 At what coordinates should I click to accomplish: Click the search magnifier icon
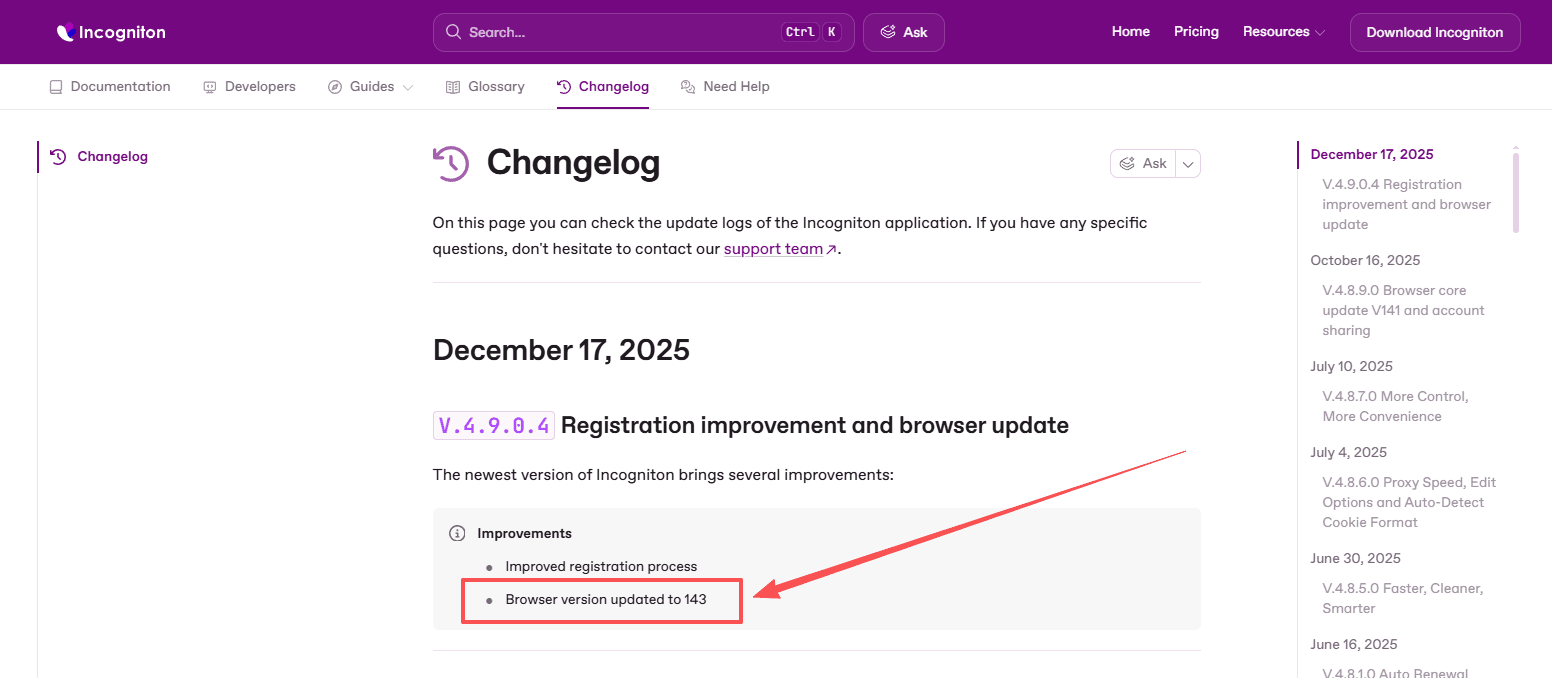click(x=453, y=32)
